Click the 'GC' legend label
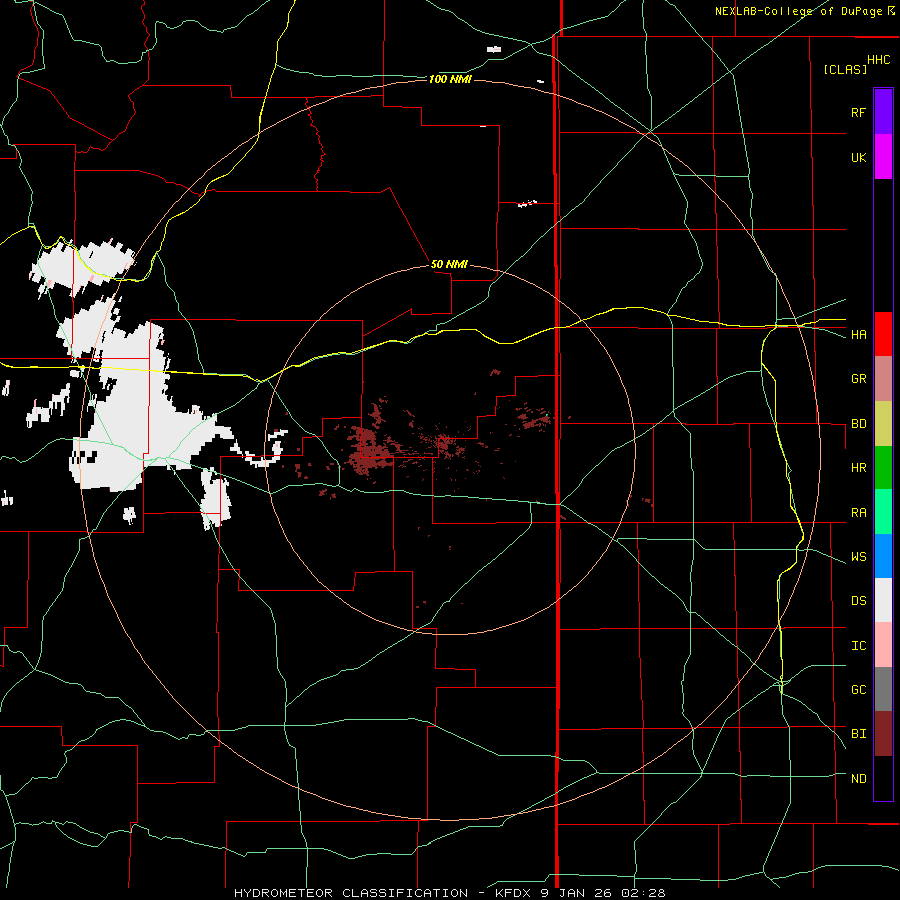 [x=859, y=689]
